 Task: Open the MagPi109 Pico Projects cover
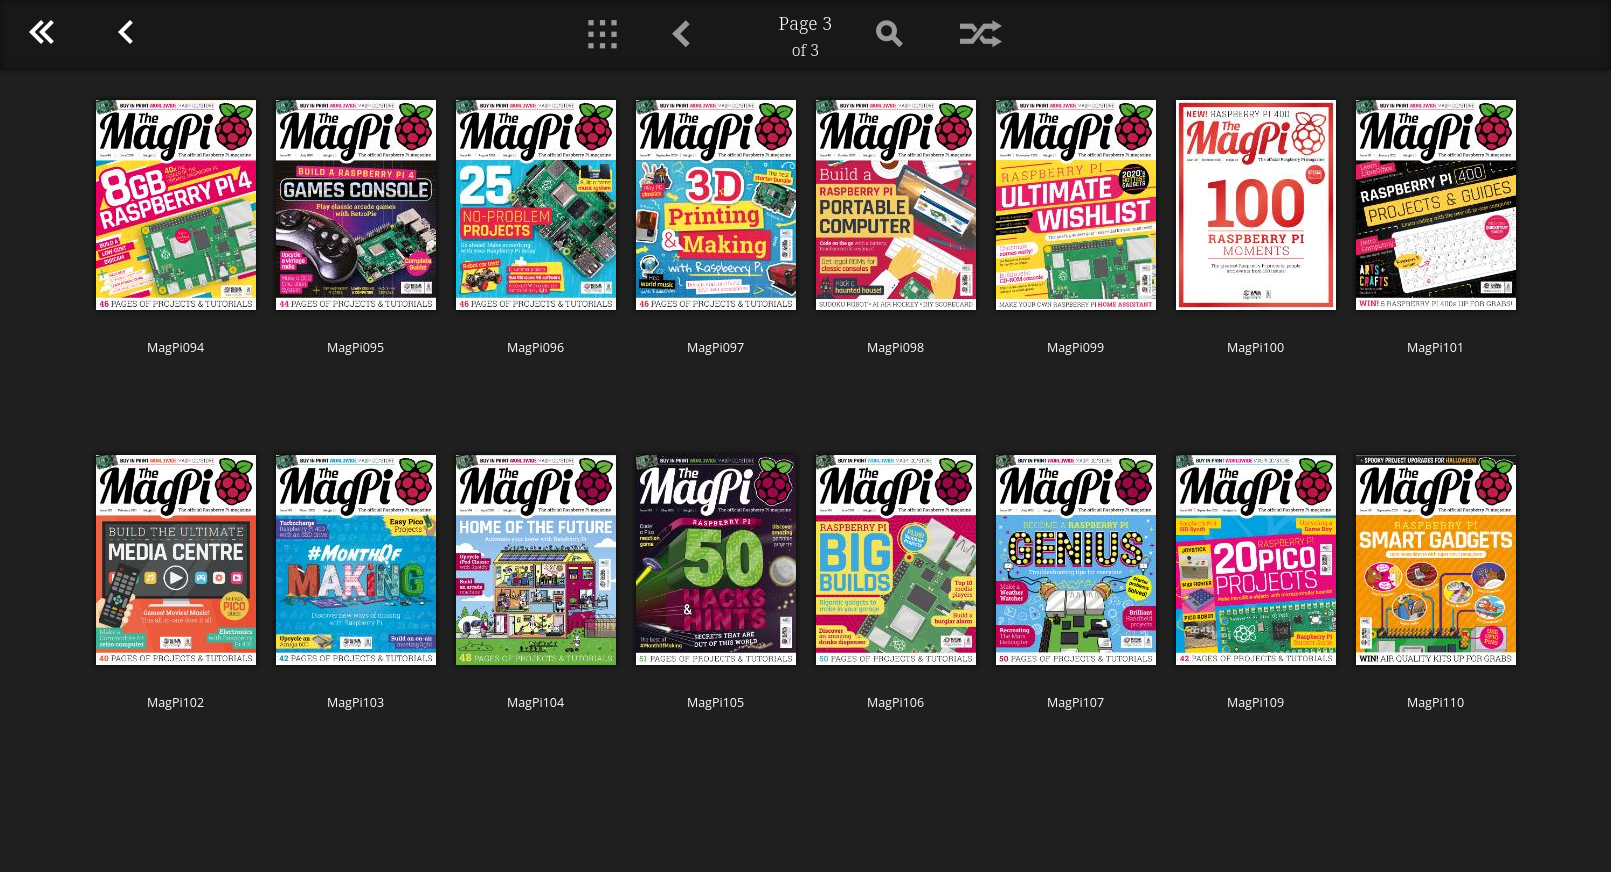tap(1256, 560)
